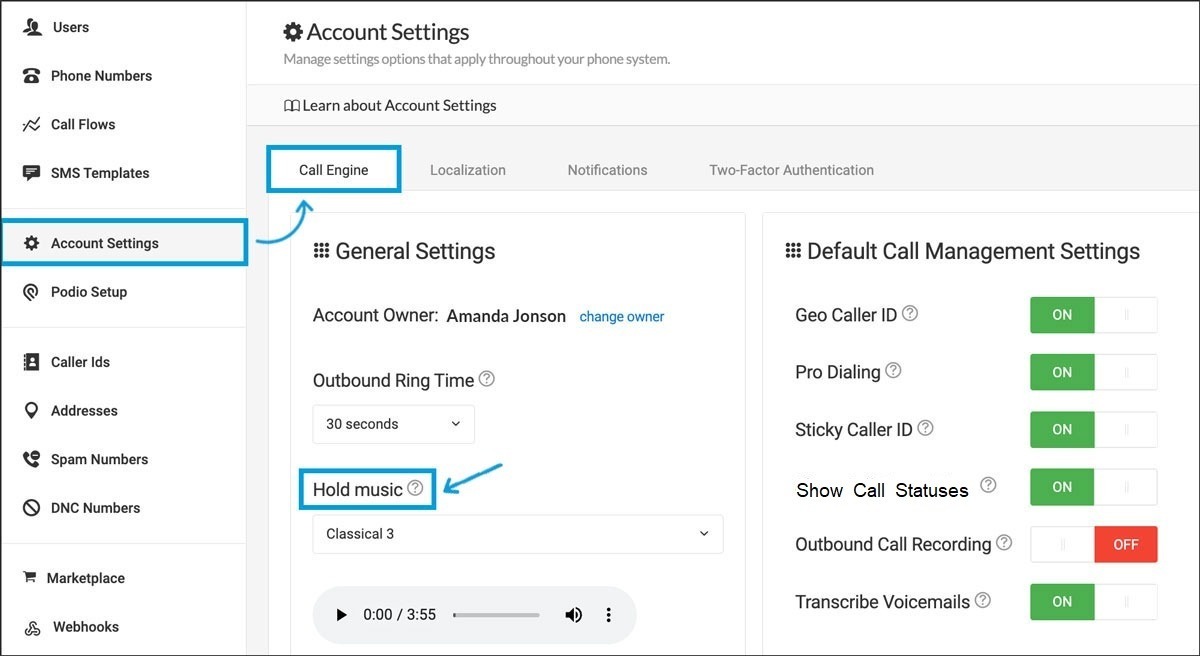This screenshot has height=656, width=1200.
Task: Click the help icon next to Outbound Ring Time
Action: (487, 379)
